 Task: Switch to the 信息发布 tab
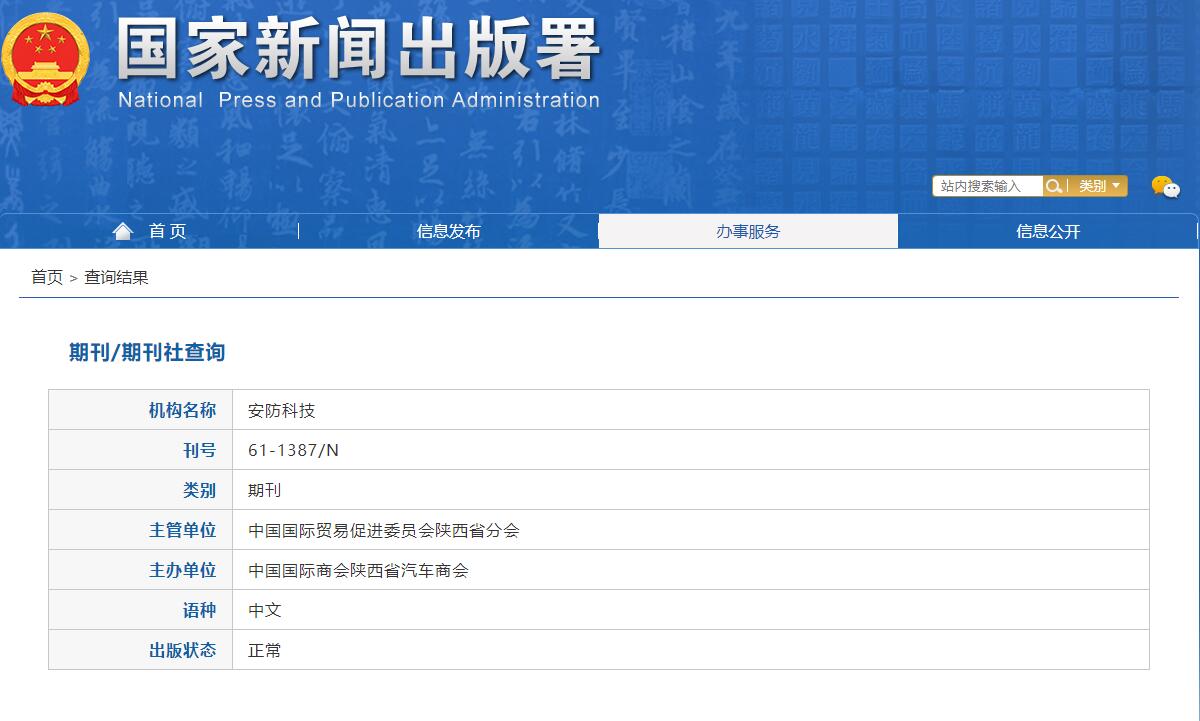coord(448,230)
